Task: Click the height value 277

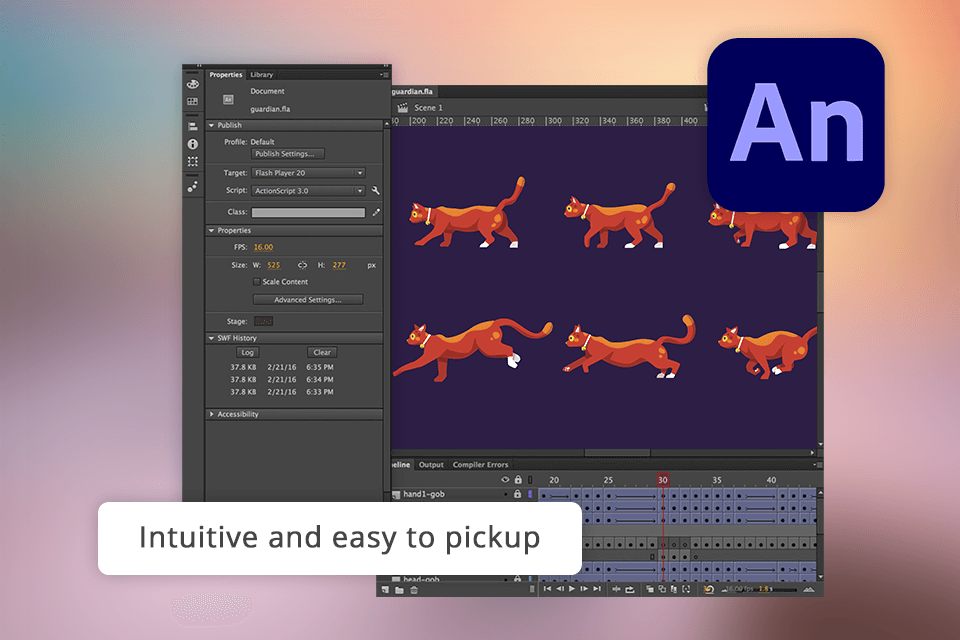Action: coord(339,265)
